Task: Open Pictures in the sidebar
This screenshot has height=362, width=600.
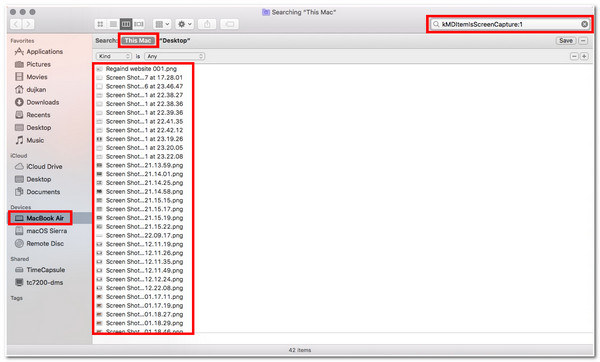Action: (x=33, y=64)
